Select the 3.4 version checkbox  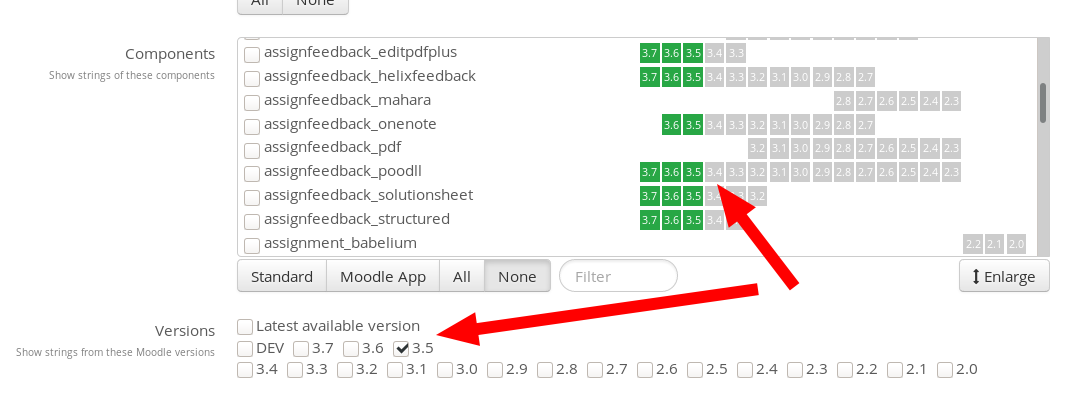point(245,370)
